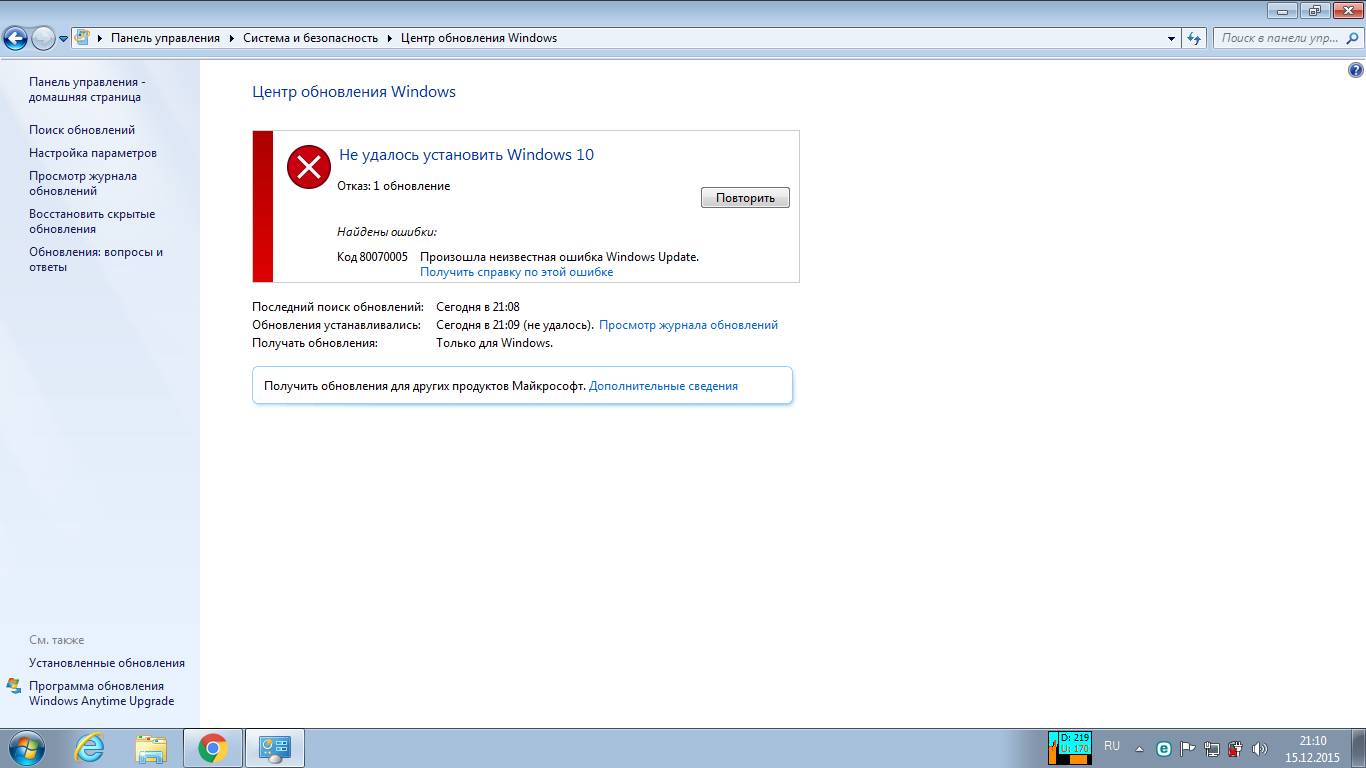Switch the RU input language indicator

coord(1112,747)
